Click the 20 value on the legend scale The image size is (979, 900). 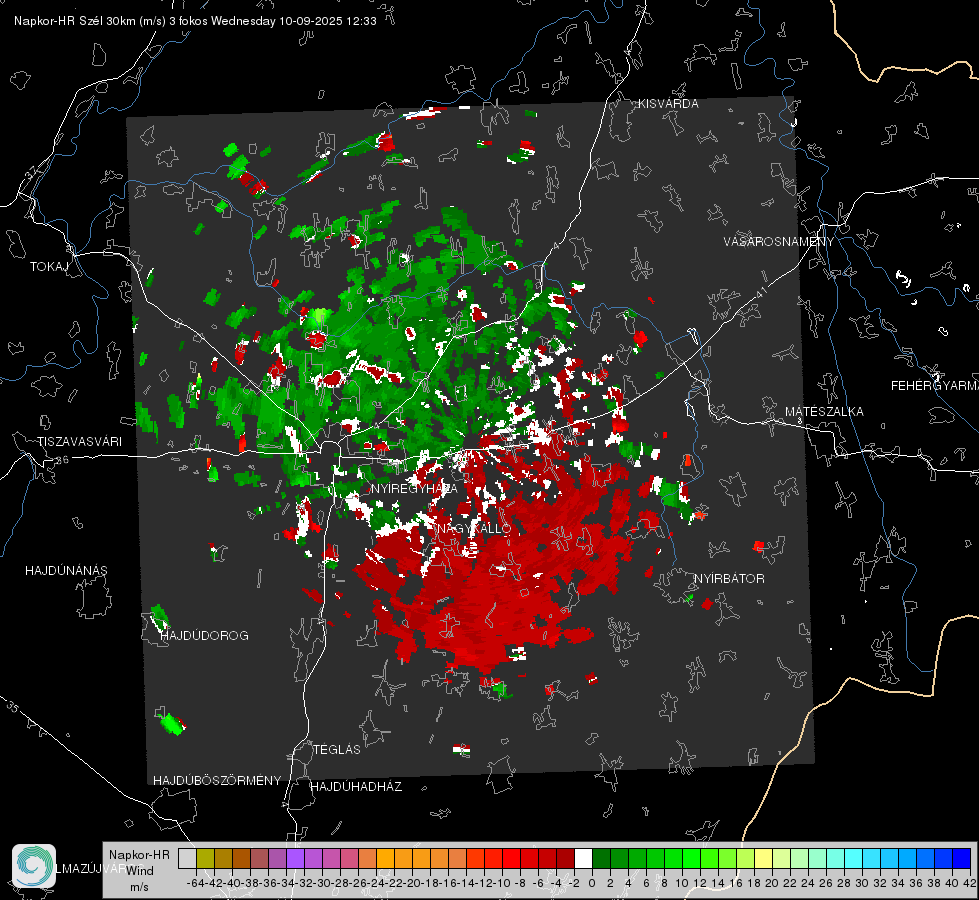pos(772,883)
